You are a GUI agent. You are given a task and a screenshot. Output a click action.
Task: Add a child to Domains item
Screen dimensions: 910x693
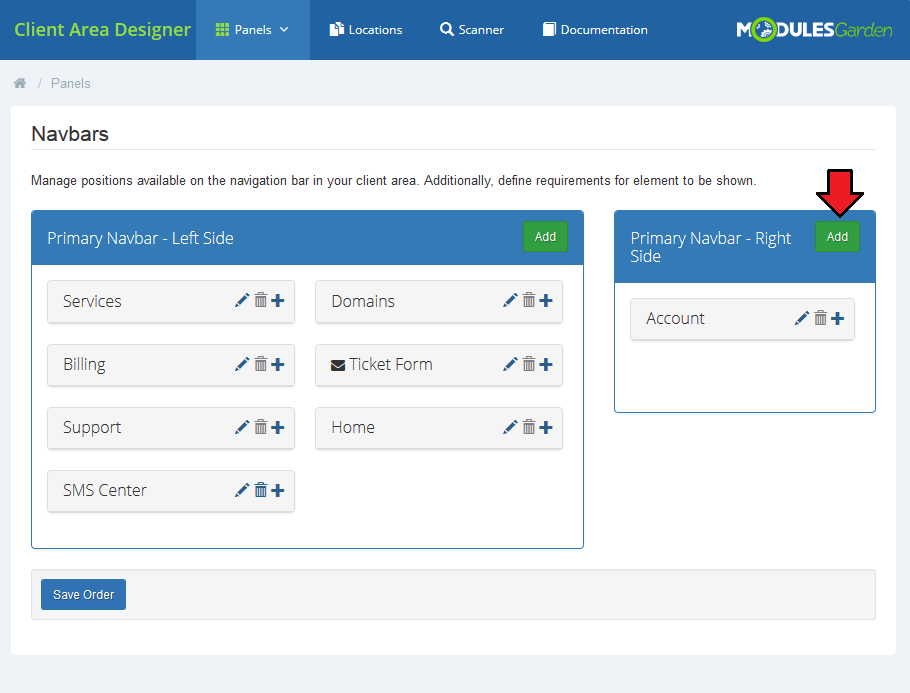click(546, 301)
